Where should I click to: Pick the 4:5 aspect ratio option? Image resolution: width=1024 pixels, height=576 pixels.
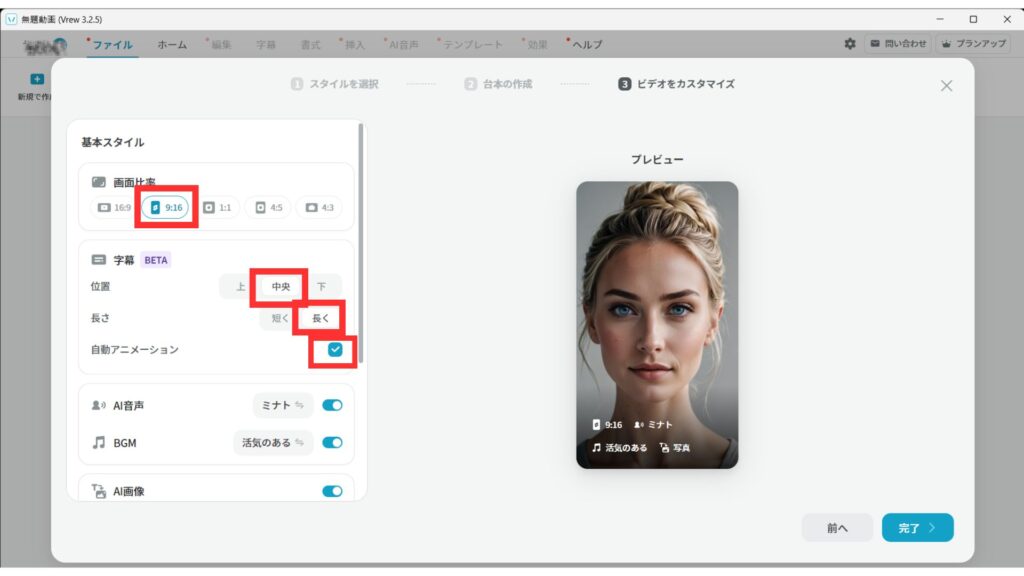(267, 207)
